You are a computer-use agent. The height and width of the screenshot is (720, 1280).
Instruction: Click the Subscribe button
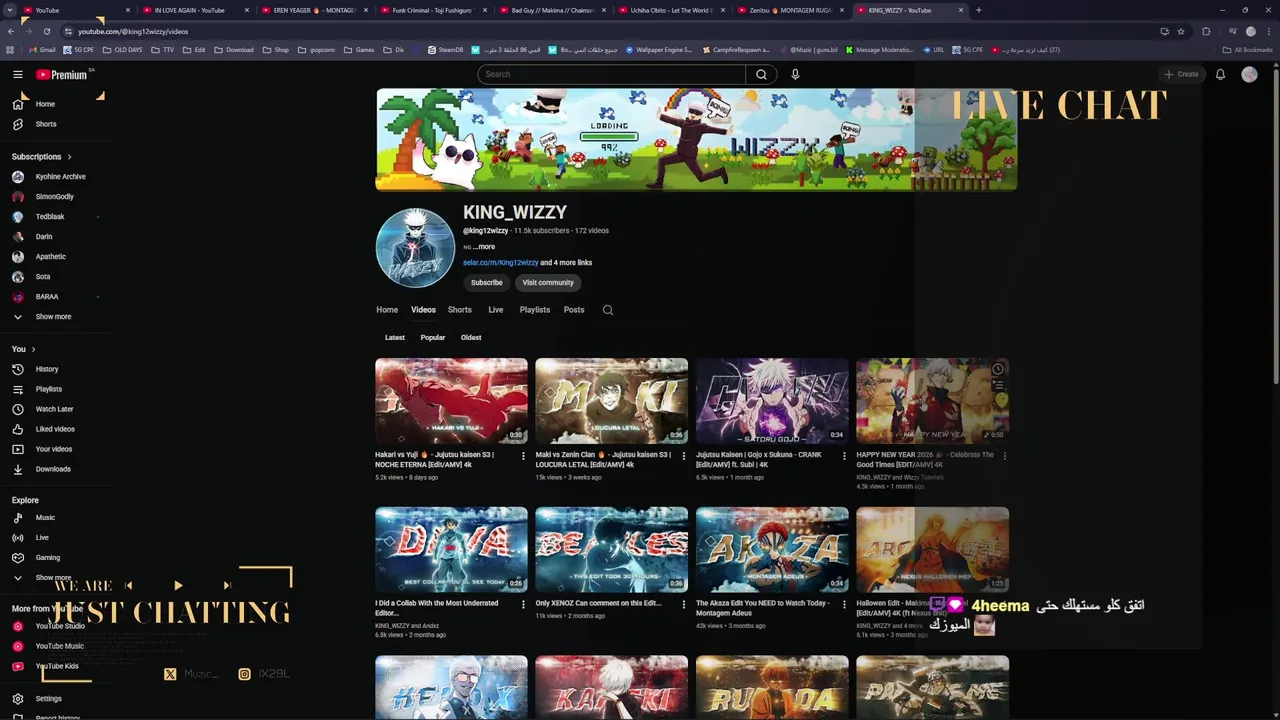(x=487, y=283)
